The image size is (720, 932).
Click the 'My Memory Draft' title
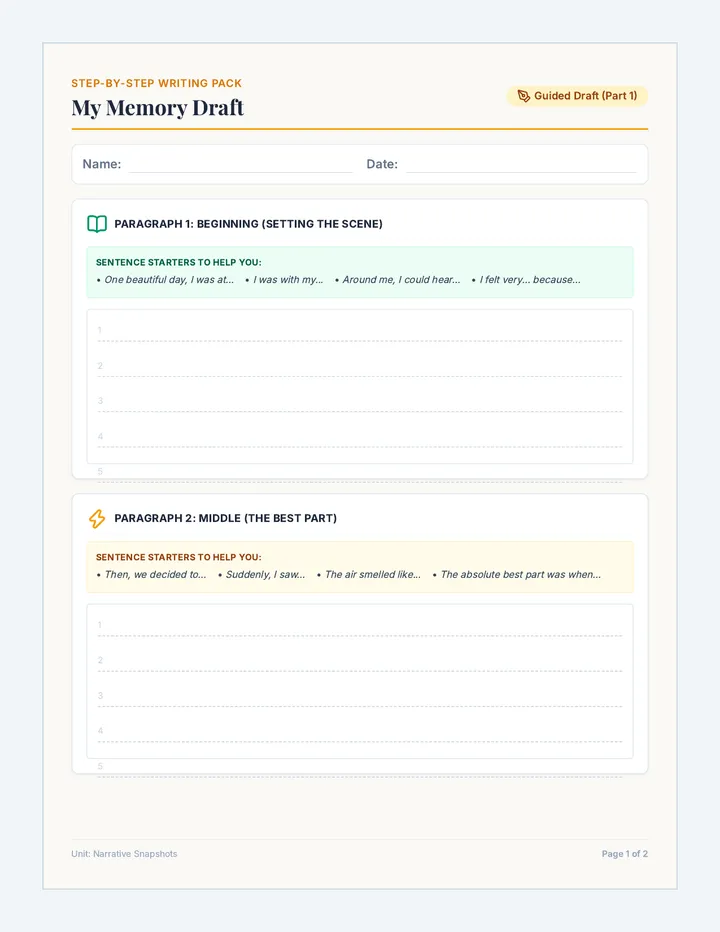click(158, 108)
